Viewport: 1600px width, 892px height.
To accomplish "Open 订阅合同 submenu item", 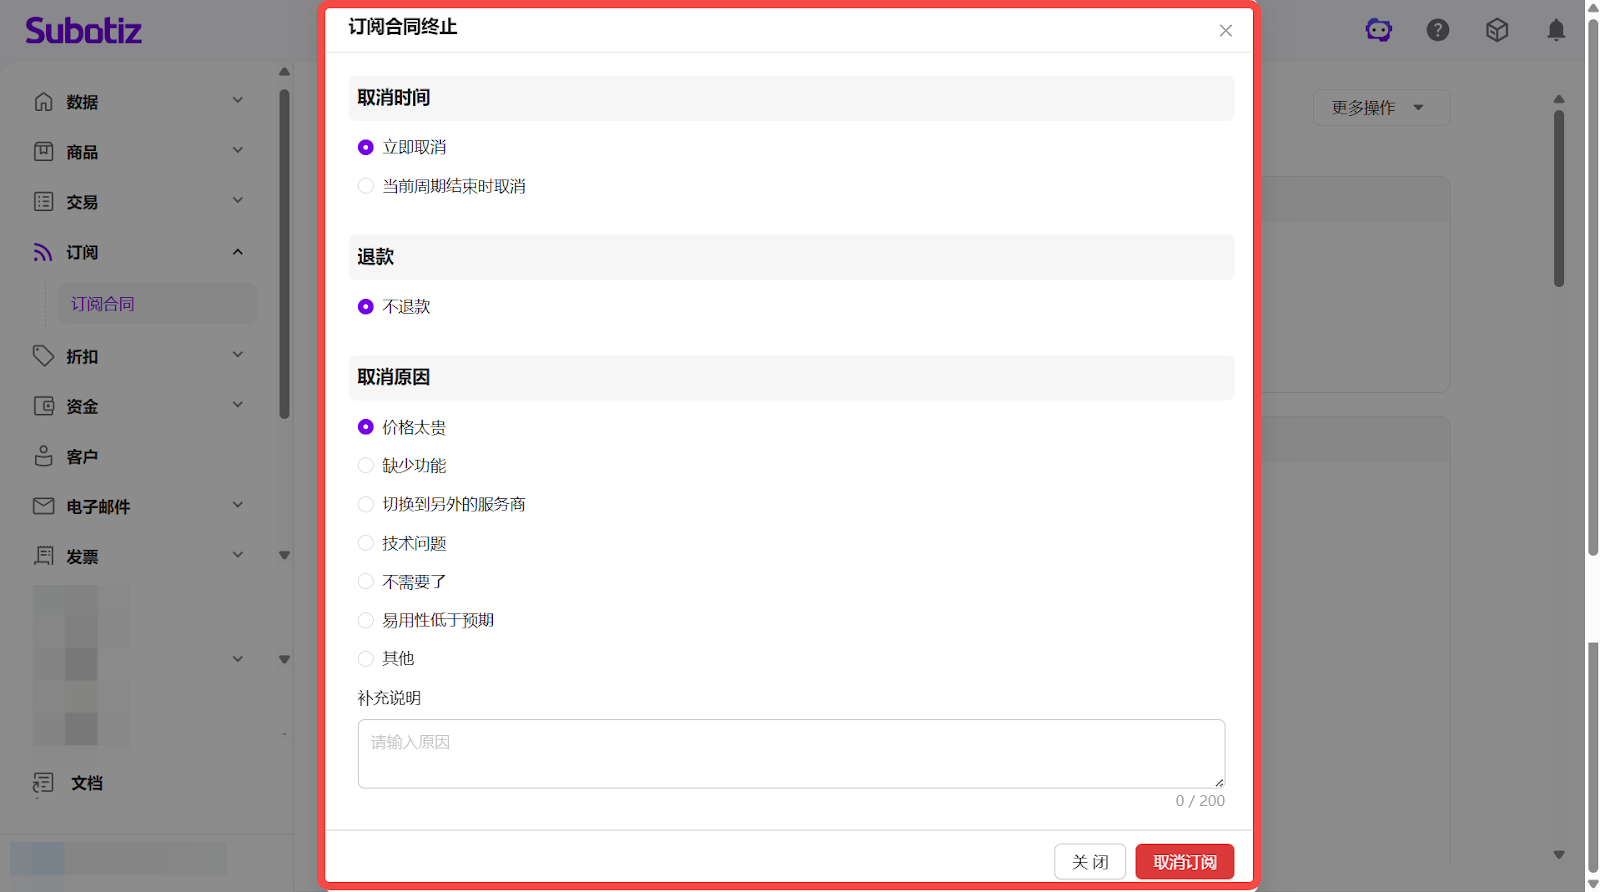I will pos(103,304).
